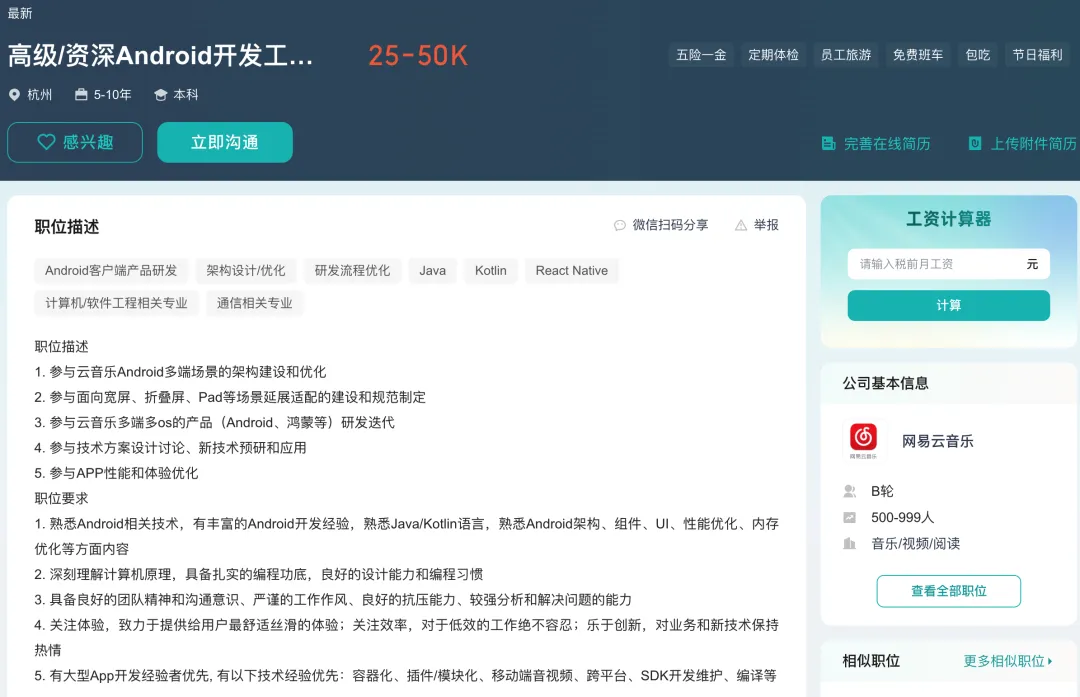Screen dimensions: 1080x697
Task: Click the 职位要求 section label
Action: 61,498
